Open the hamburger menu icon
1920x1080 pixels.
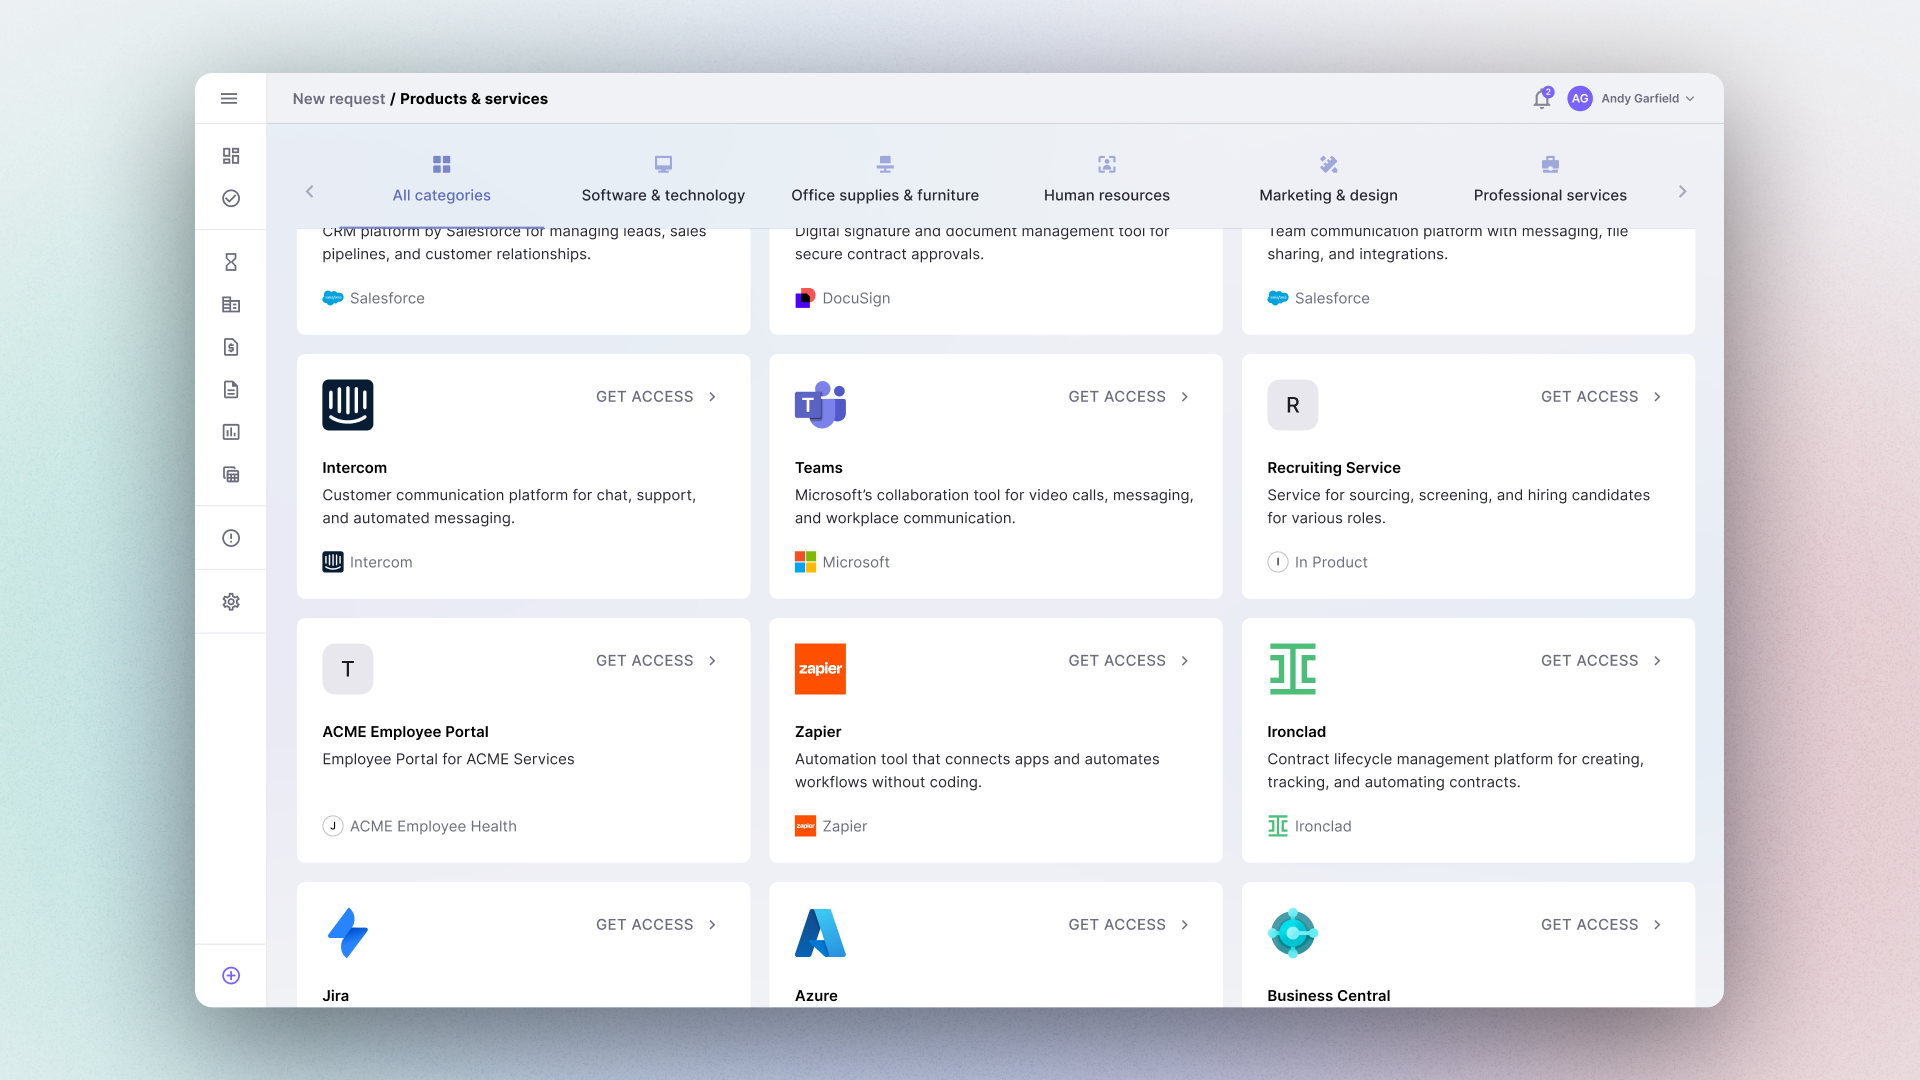click(x=229, y=98)
